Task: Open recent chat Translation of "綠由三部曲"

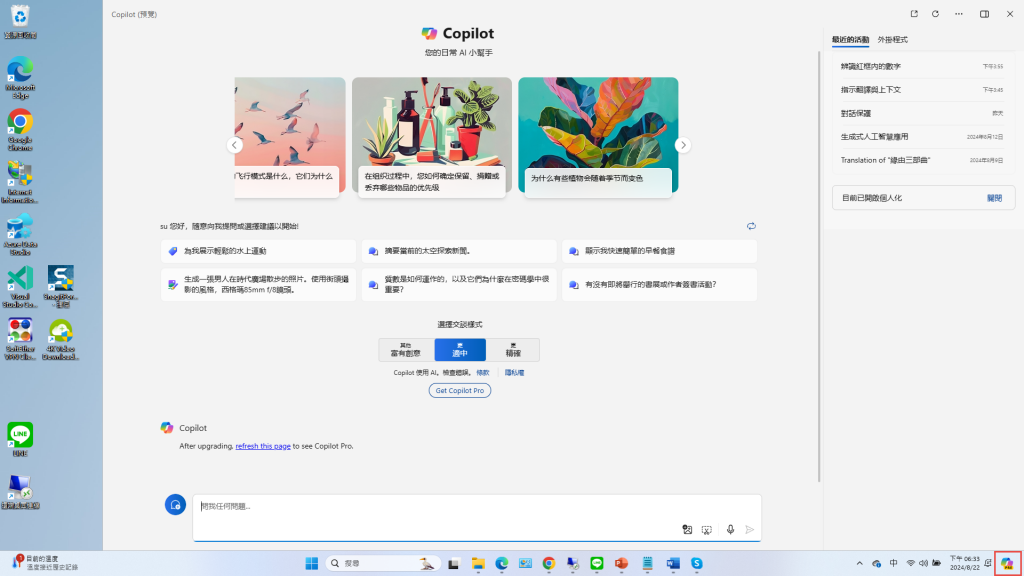Action: [x=922, y=161]
